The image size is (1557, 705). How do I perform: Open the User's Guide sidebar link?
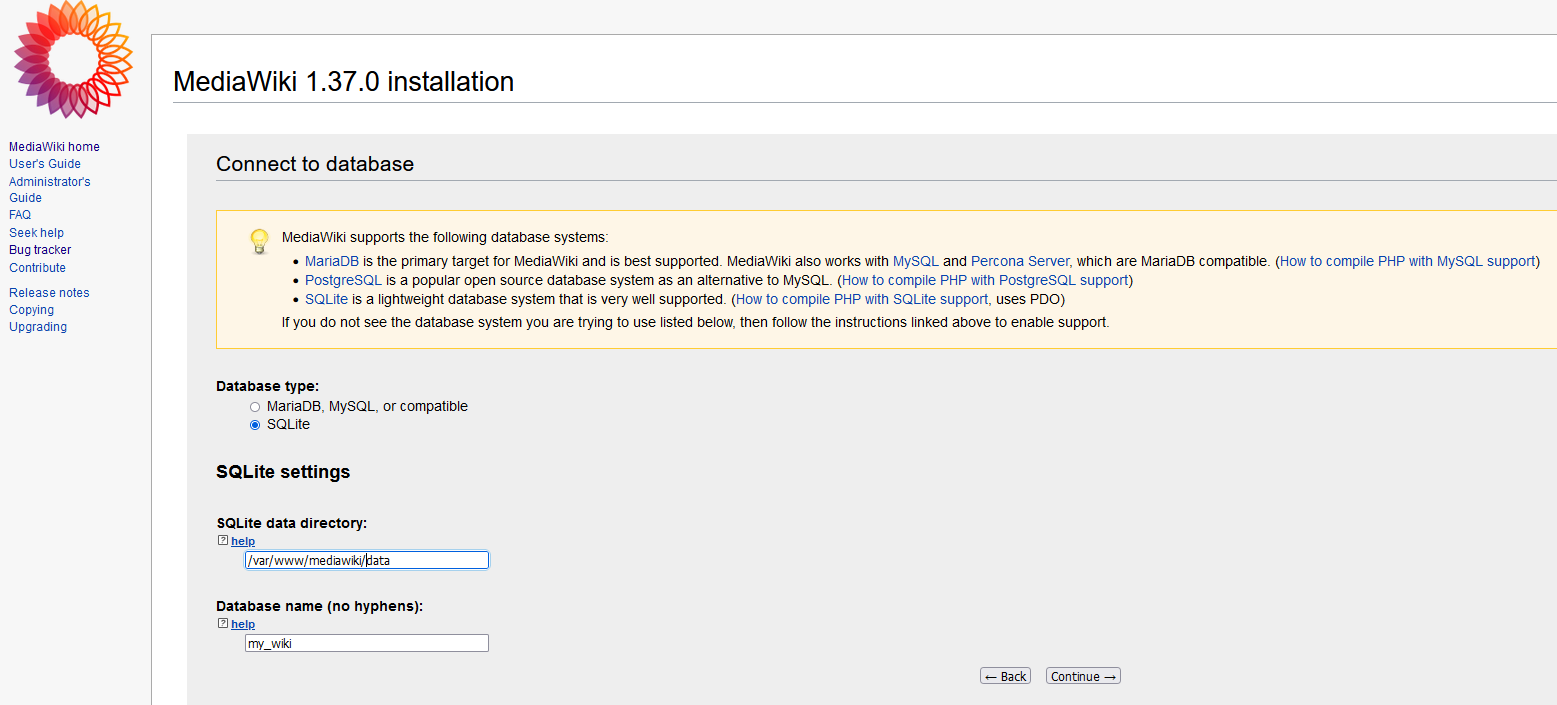[x=45, y=164]
